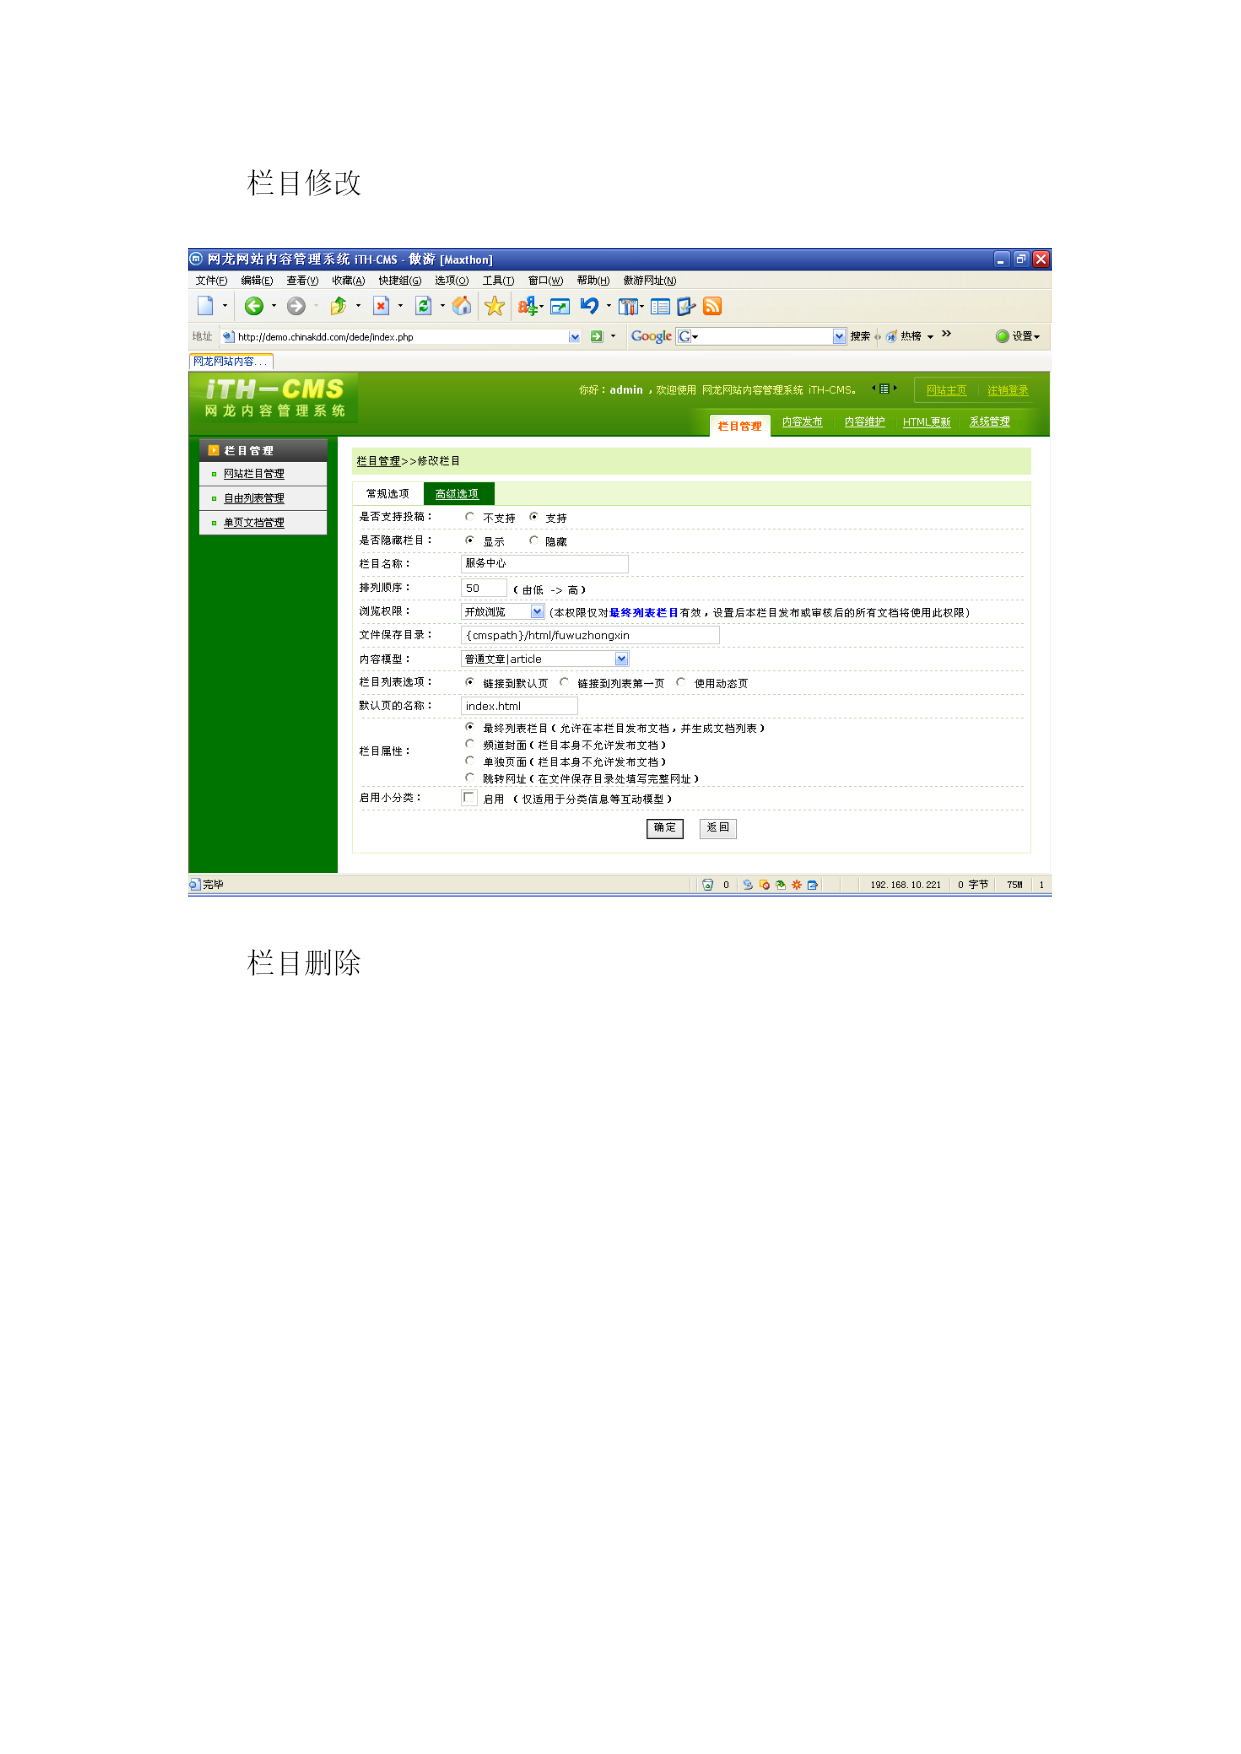This screenshot has width=1241, height=1754.
Task: Select 显示 radio to show column
Action: coord(469,540)
